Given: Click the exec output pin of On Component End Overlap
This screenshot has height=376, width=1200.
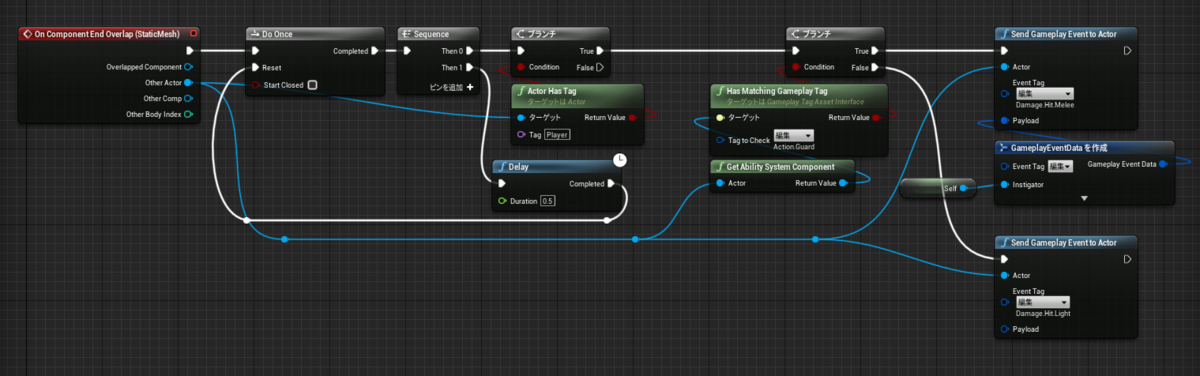Looking at the screenshot, I should [189, 51].
